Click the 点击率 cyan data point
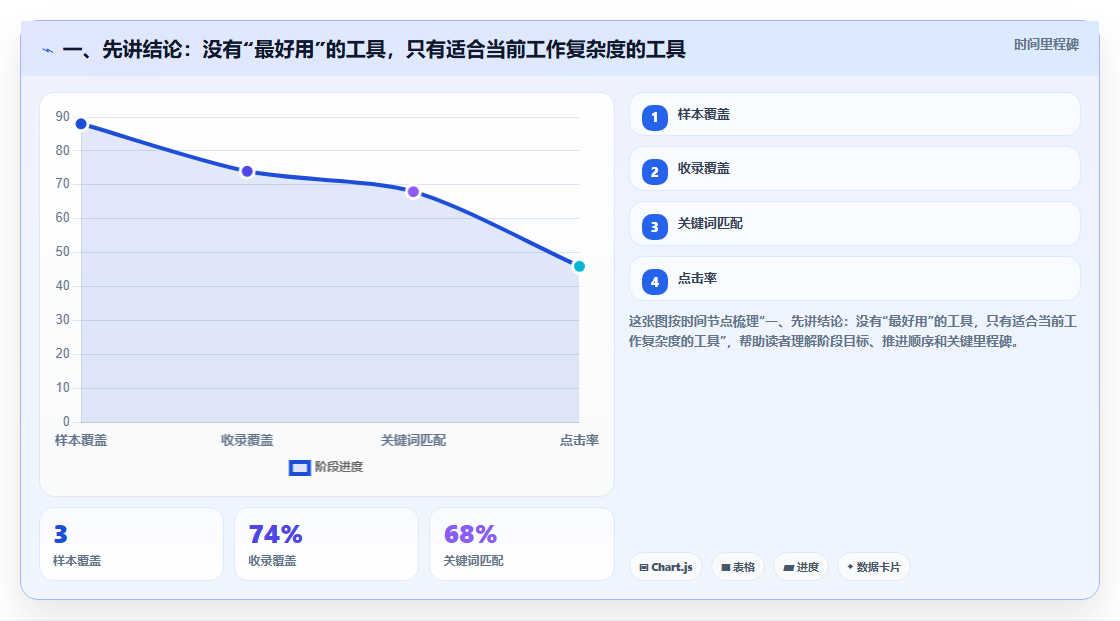The width and height of the screenshot is (1120, 621). (579, 267)
